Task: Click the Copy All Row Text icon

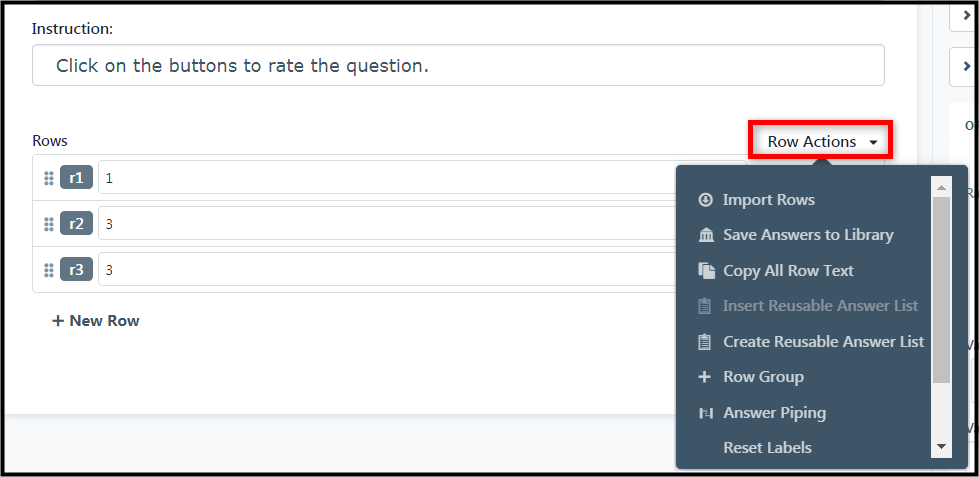Action: [706, 271]
